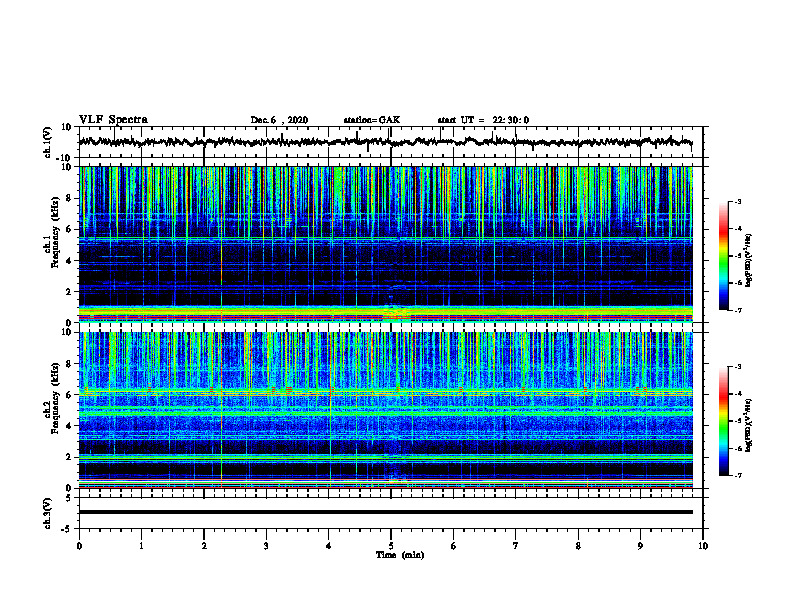Screen dimensions: 792x612
Task: Click the "-3" label on ch.1 colorbar
Action: tap(737, 202)
